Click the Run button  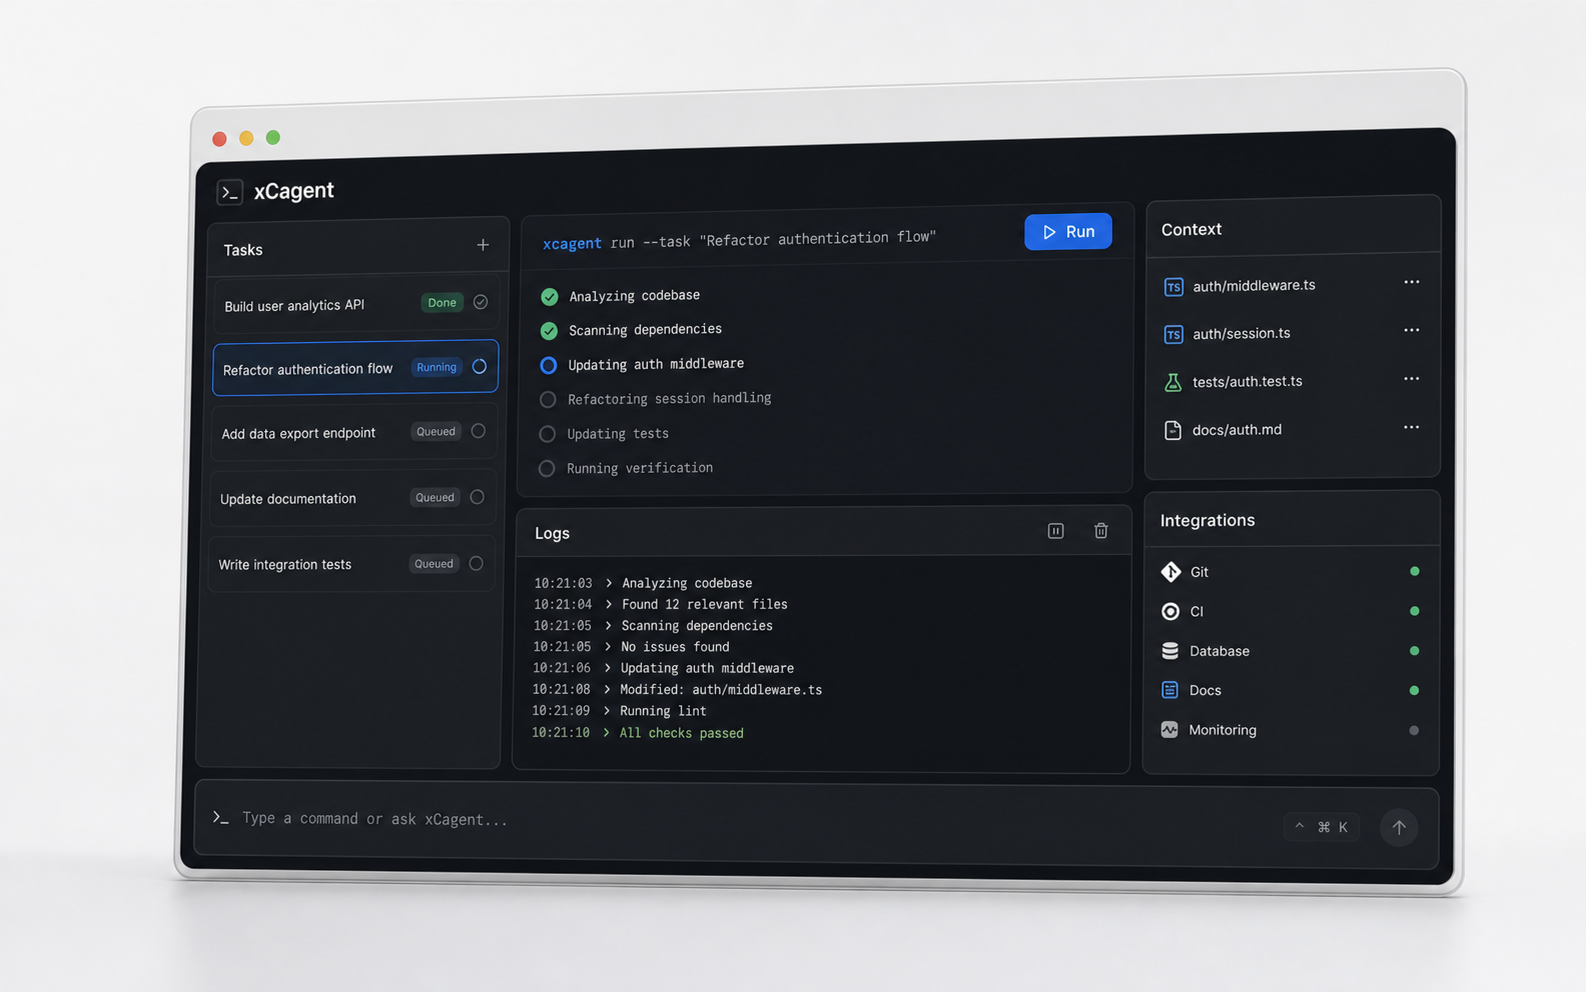click(x=1068, y=231)
